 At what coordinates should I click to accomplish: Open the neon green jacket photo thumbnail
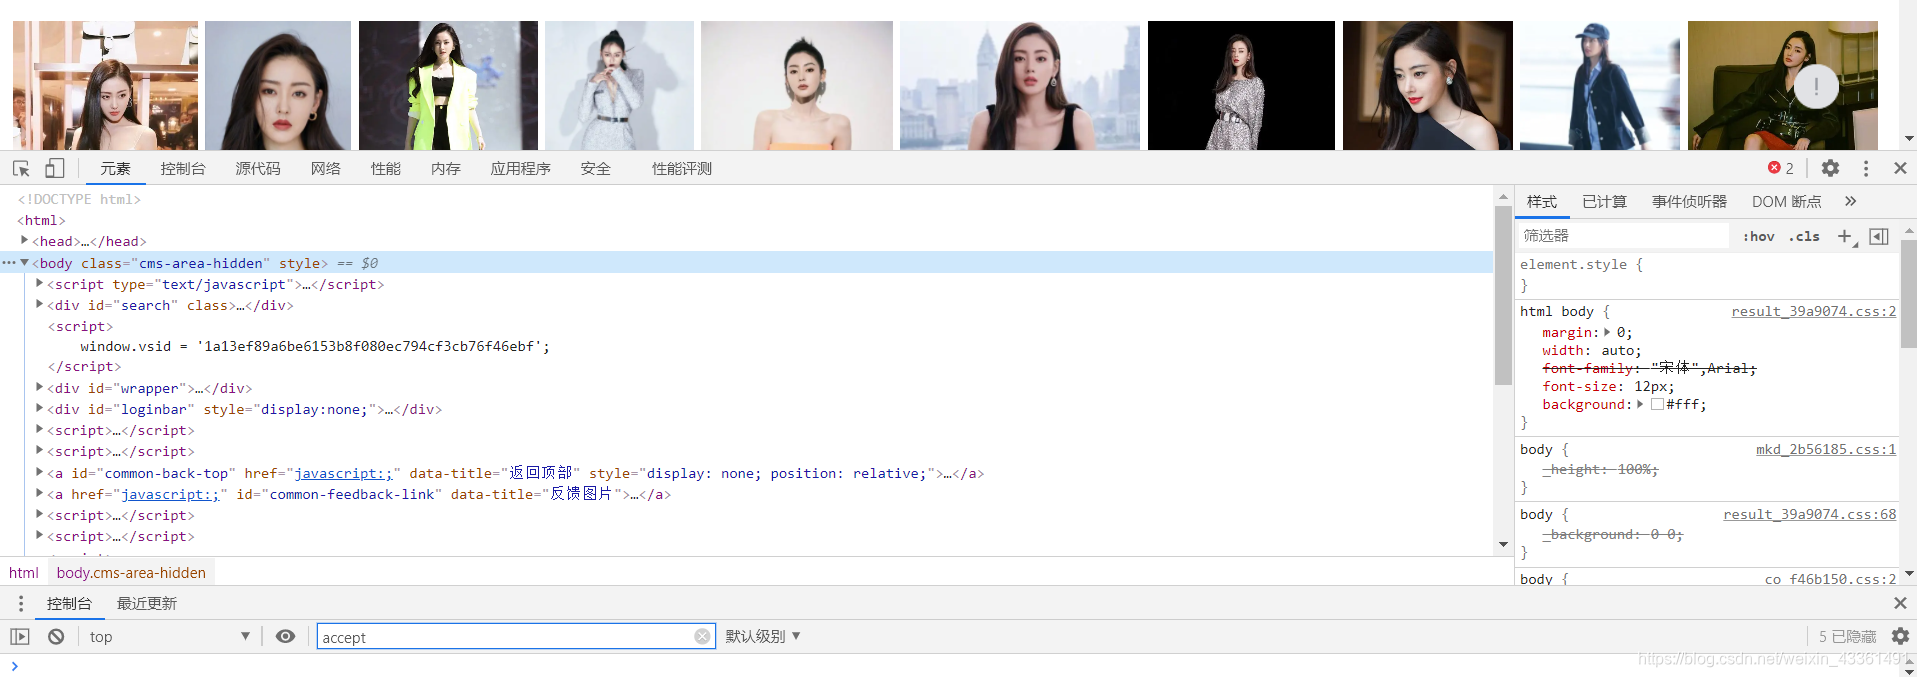448,86
